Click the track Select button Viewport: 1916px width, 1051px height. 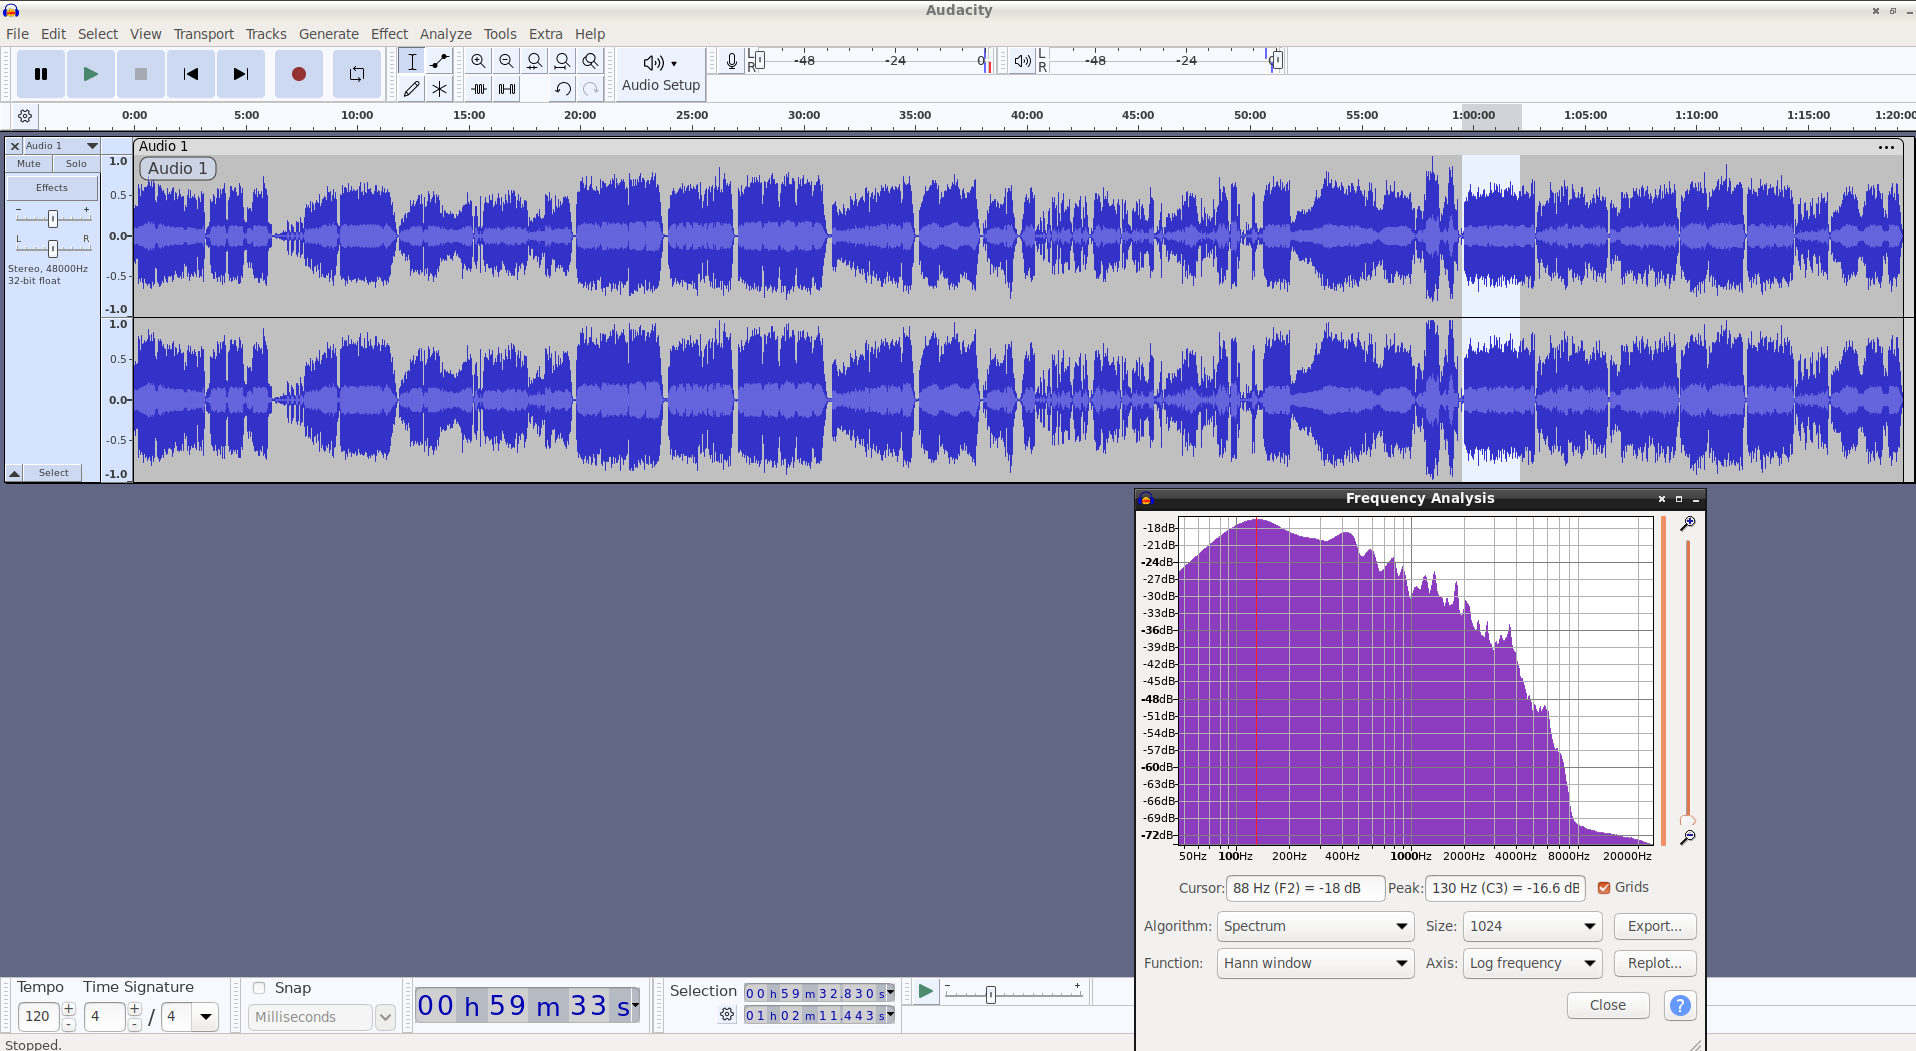(x=54, y=473)
